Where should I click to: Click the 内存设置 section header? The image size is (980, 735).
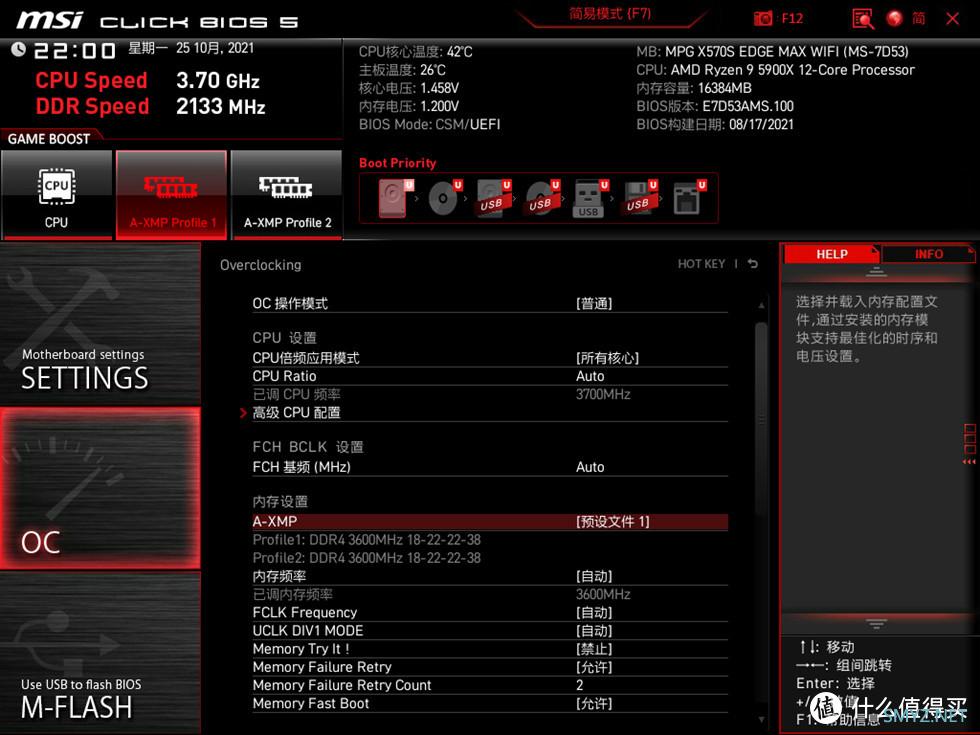(280, 501)
